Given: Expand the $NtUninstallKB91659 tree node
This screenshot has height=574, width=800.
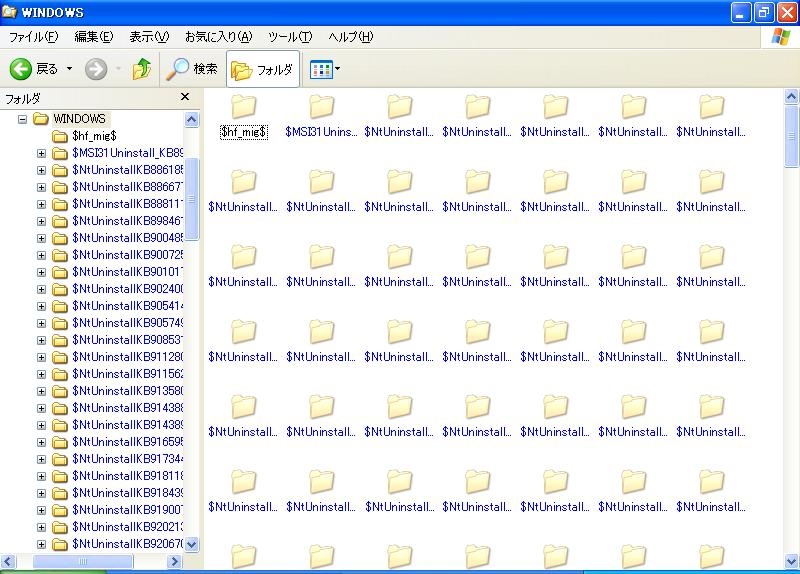Looking at the screenshot, I should click(x=41, y=442).
